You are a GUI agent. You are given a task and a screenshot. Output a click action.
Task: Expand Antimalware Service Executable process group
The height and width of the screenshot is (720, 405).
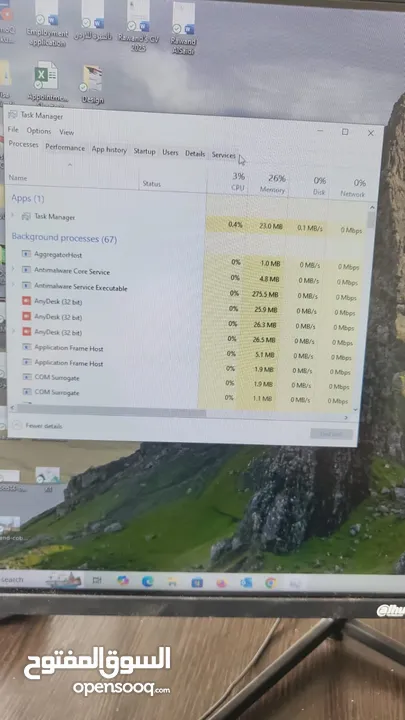pyautogui.click(x=13, y=284)
